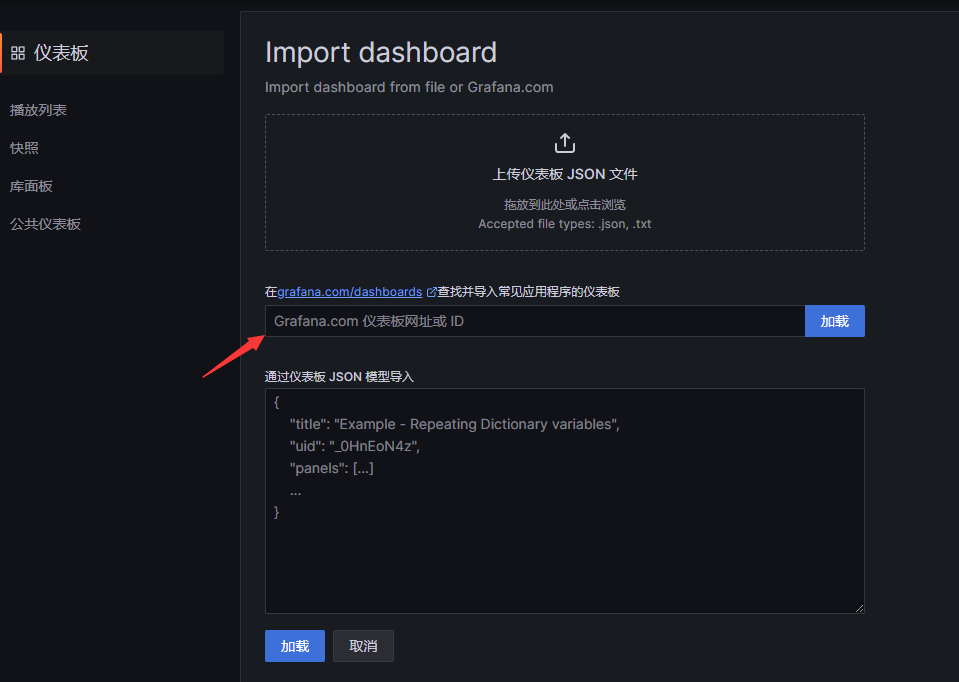Click the upload icon in drop zone
This screenshot has width=959, height=682.
click(x=565, y=143)
